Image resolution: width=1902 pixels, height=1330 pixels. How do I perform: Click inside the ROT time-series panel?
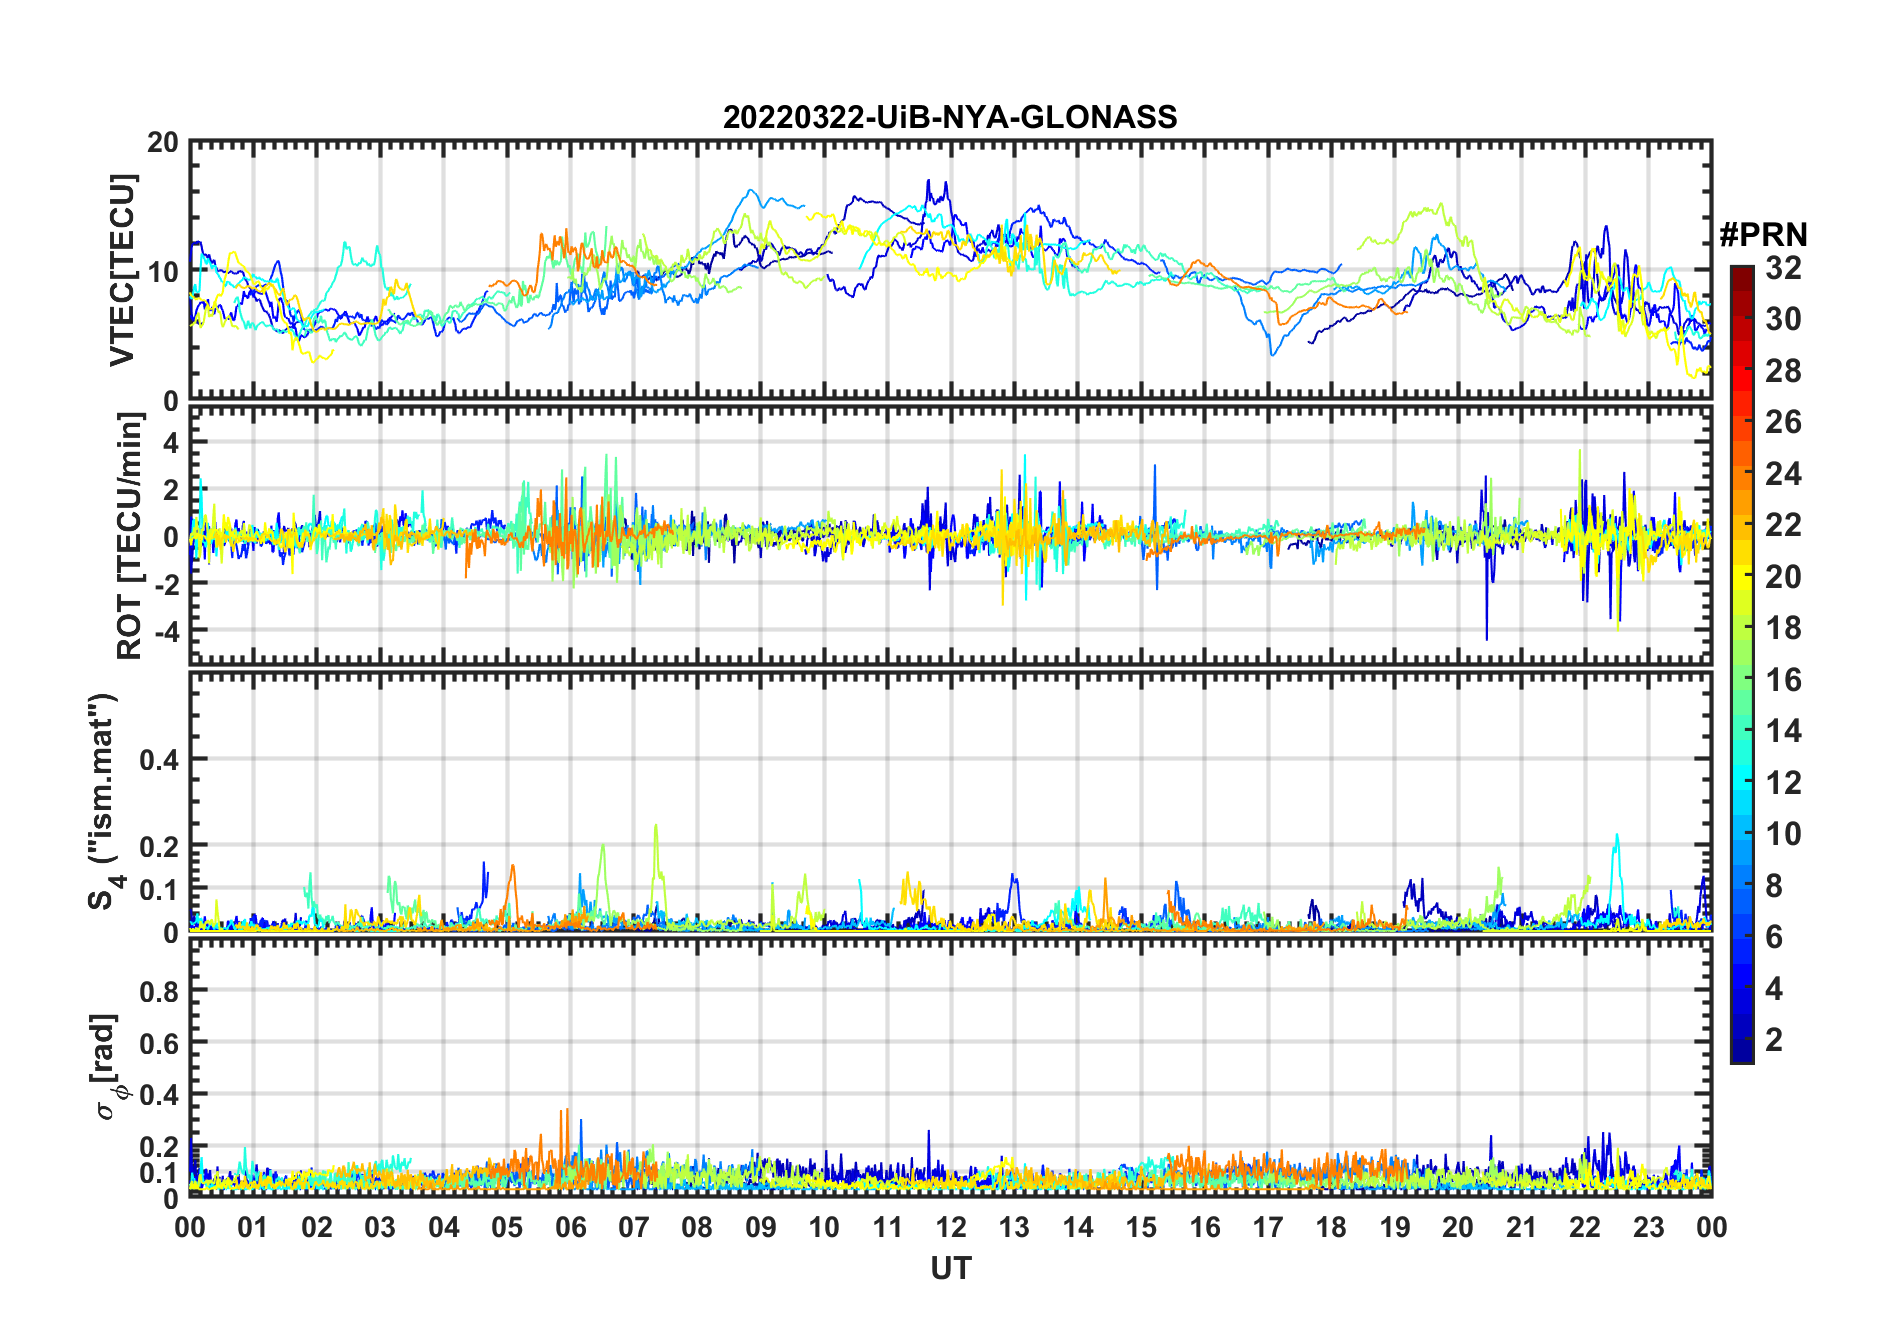[x=950, y=534]
